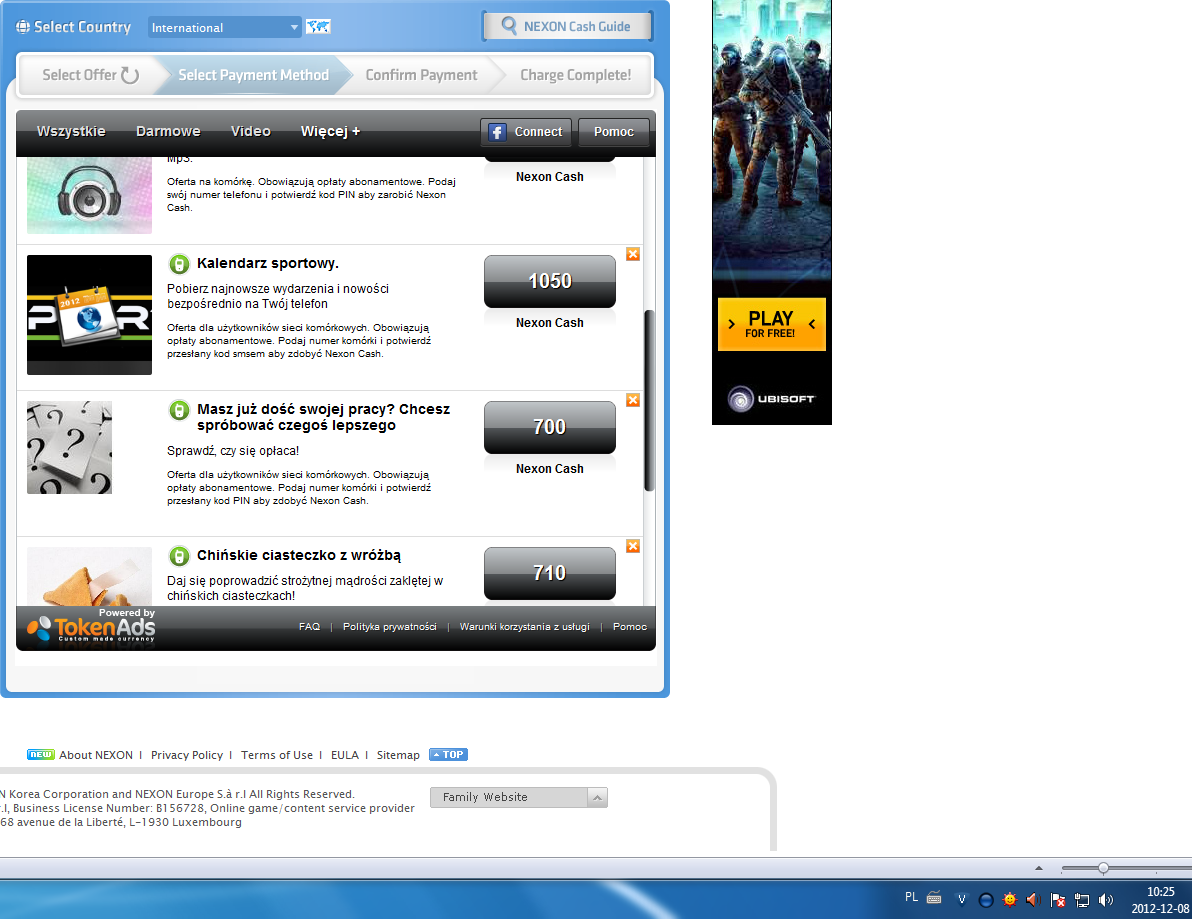The width and height of the screenshot is (1192, 919).
Task: Open the headphones MP3 offer thumbnail
Action: (90, 195)
